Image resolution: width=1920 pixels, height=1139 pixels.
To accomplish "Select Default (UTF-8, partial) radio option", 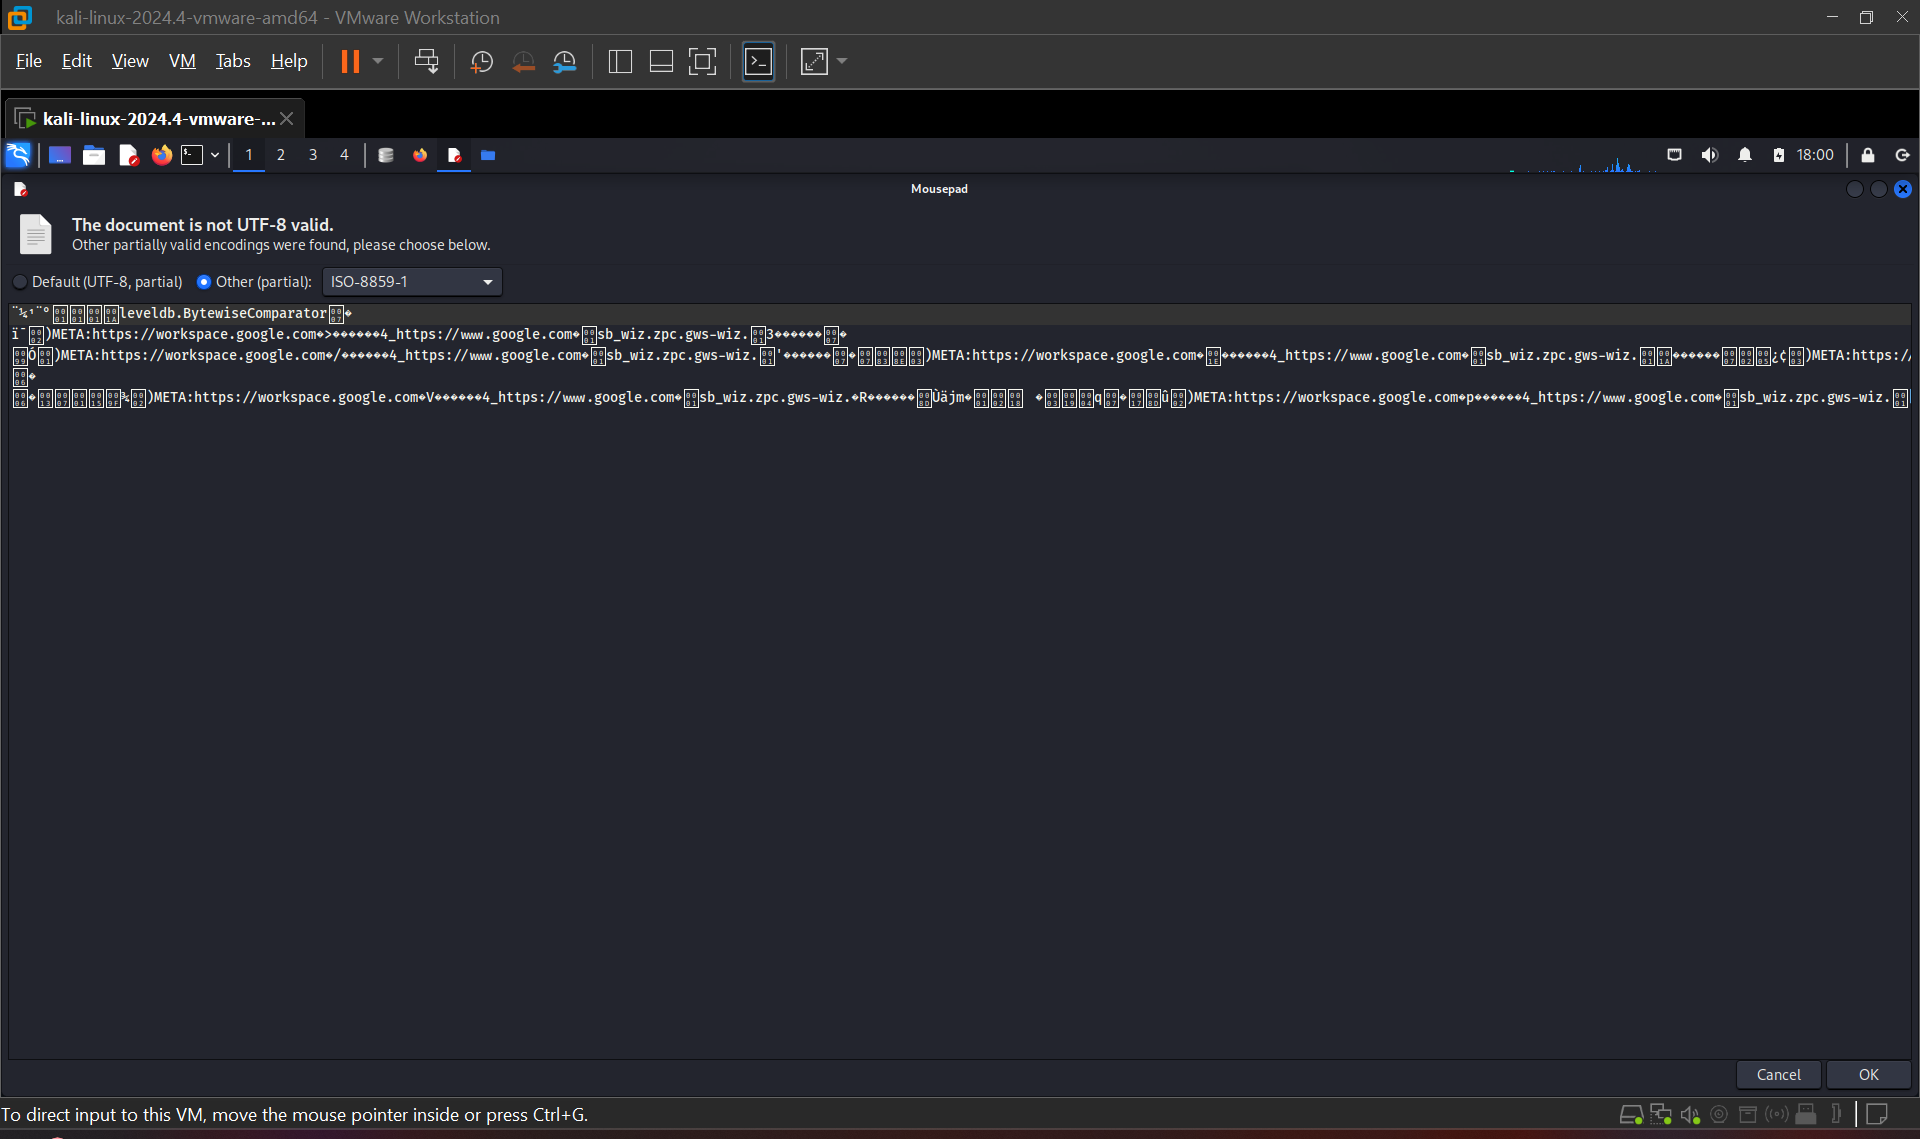I will click(x=99, y=282).
